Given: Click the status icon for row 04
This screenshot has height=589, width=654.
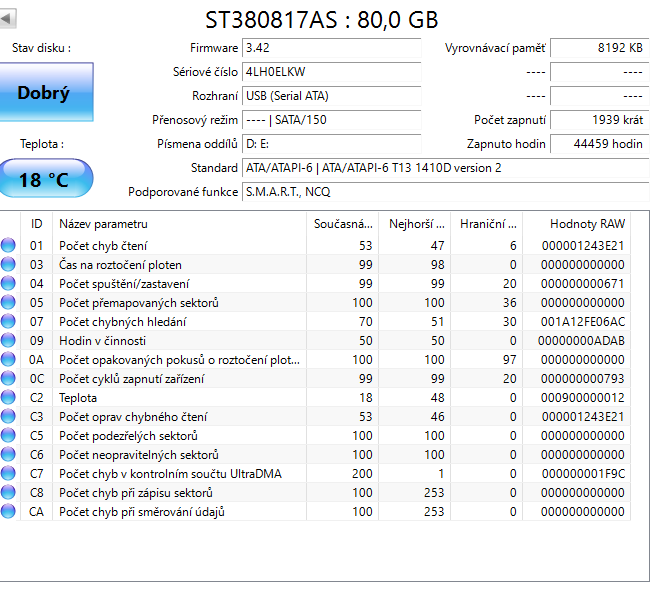Looking at the screenshot, I should point(8,283).
